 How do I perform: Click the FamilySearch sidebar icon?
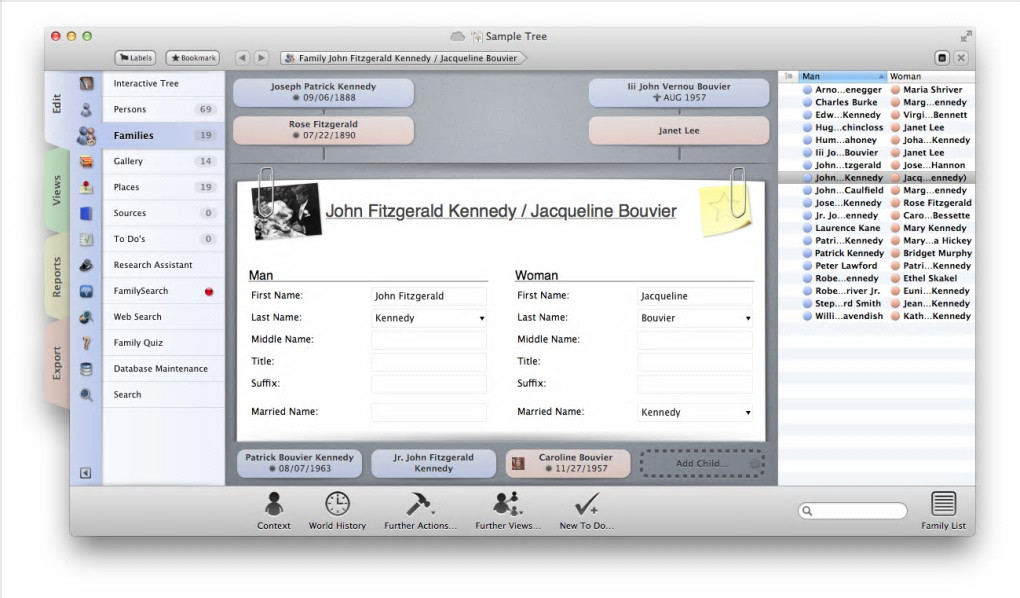pyautogui.click(x=86, y=292)
